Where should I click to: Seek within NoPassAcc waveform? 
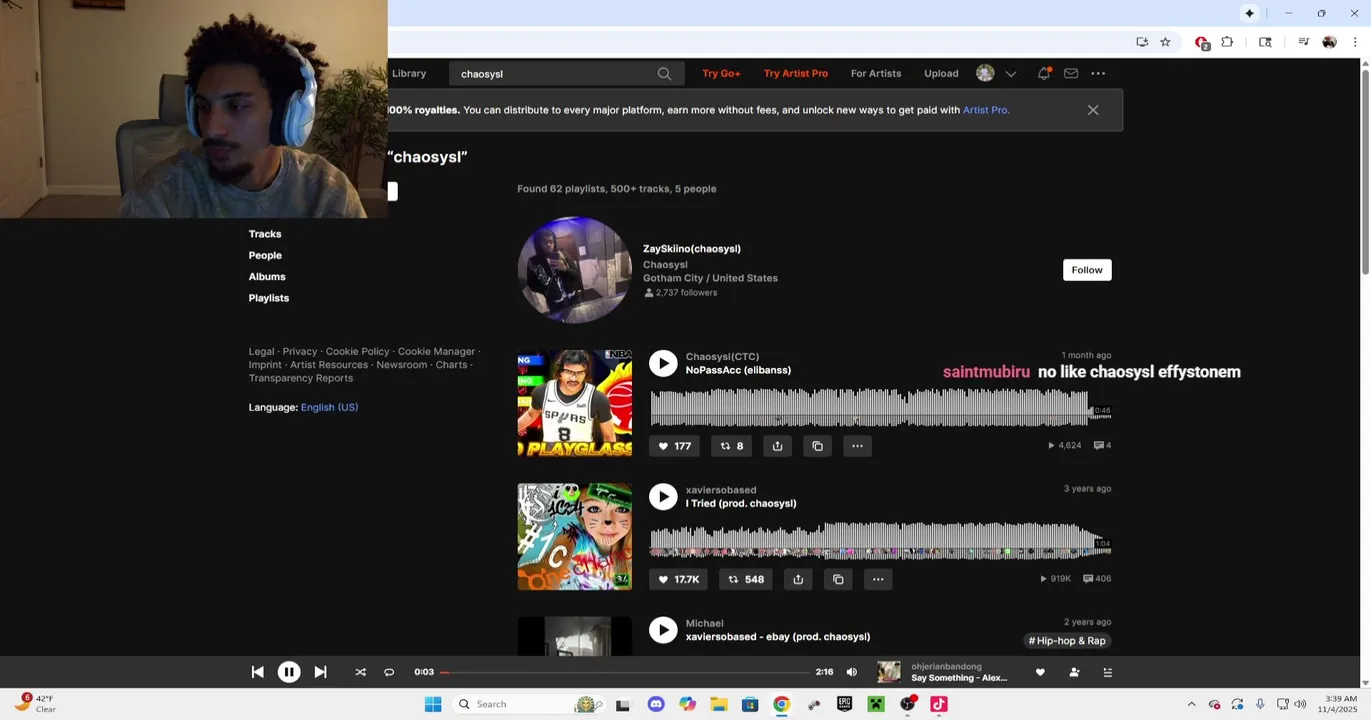880,408
